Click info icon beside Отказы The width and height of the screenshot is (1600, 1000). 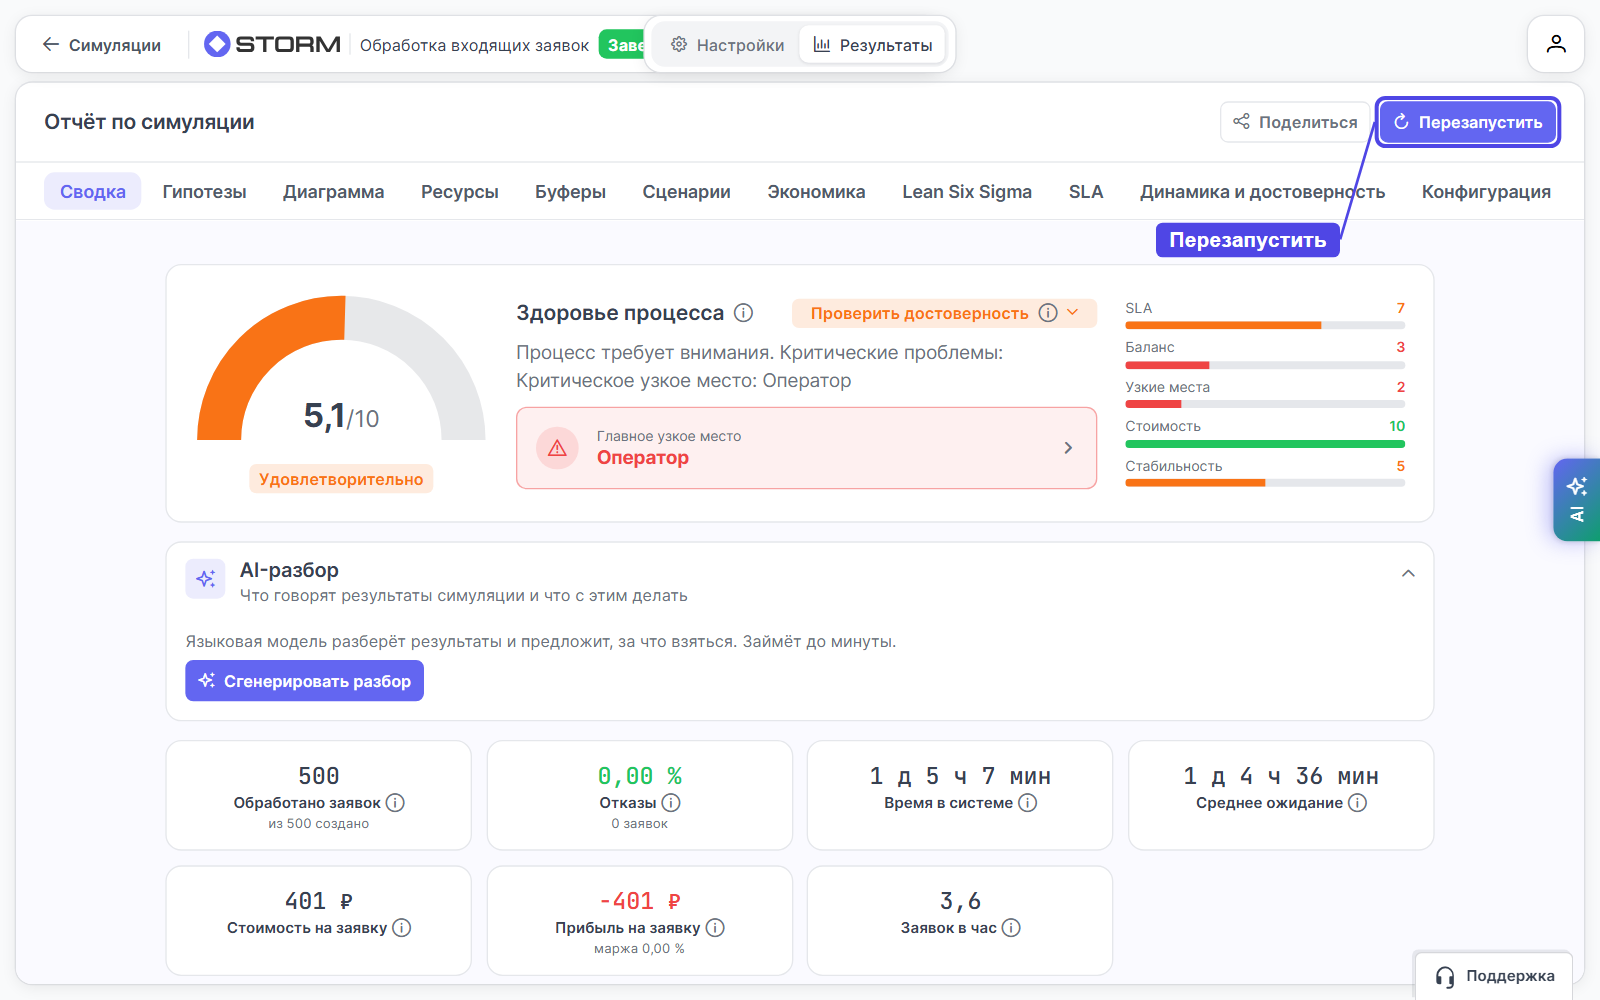click(671, 803)
